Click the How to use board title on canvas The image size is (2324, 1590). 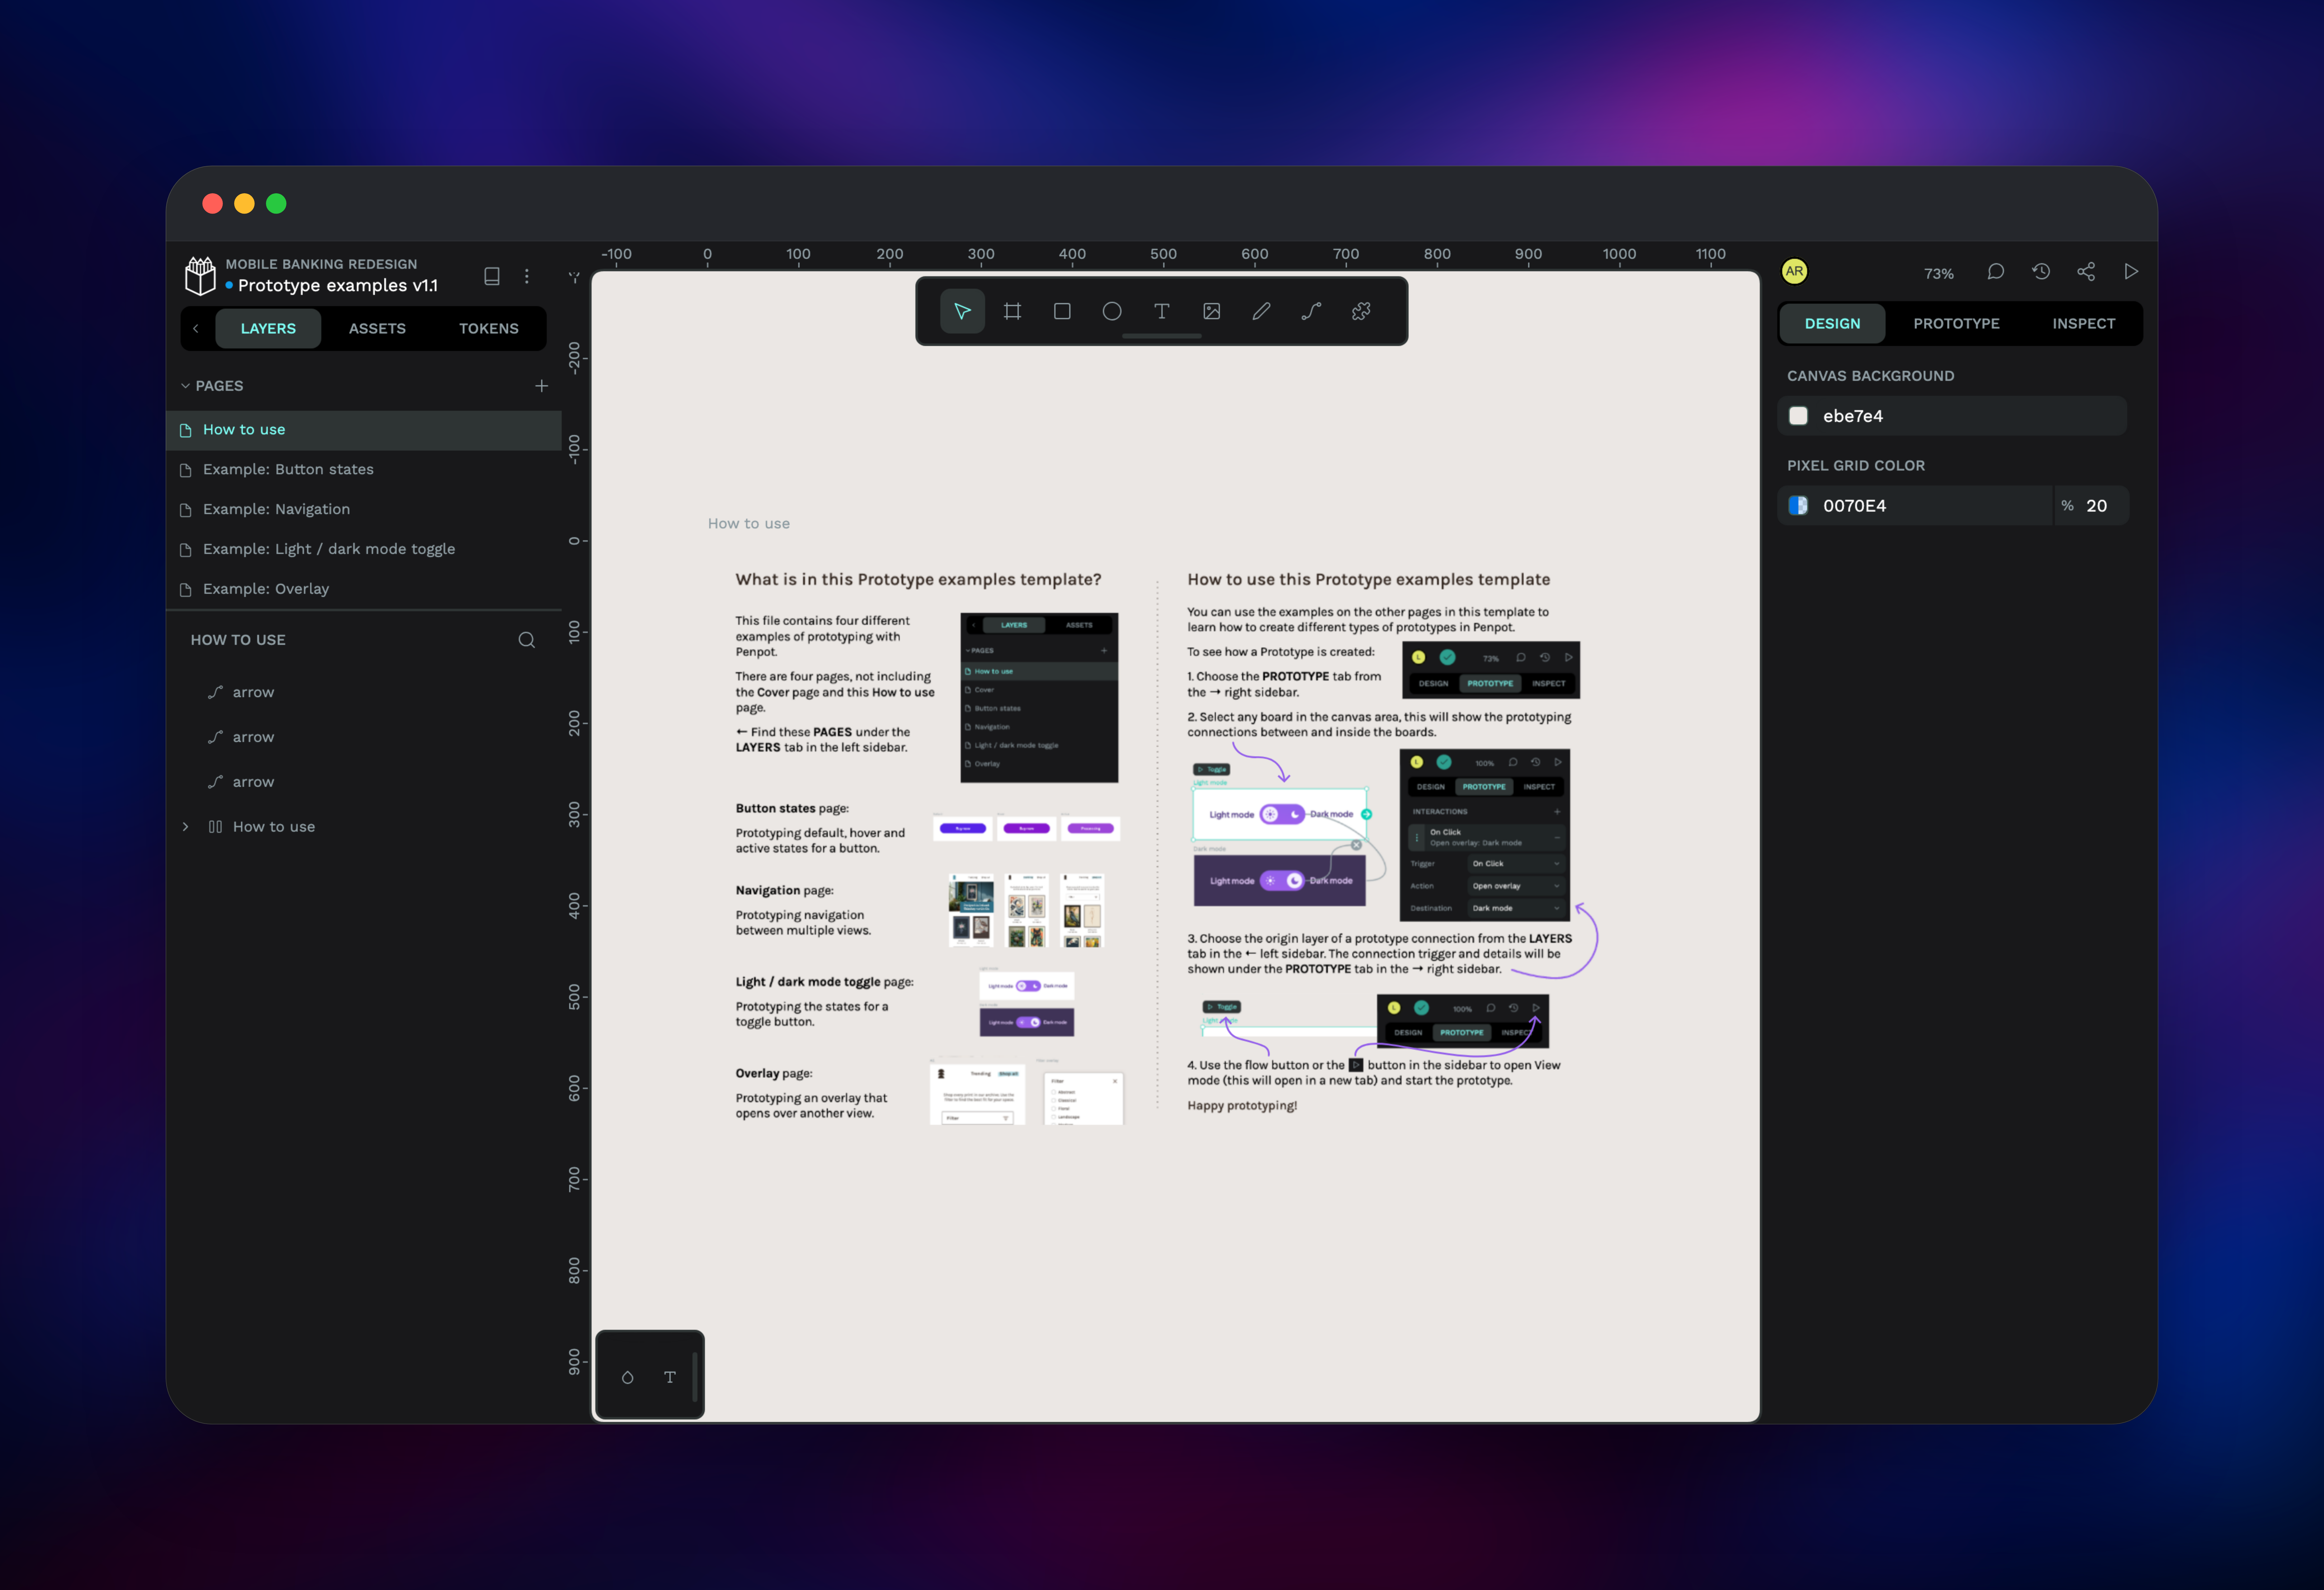tap(749, 524)
